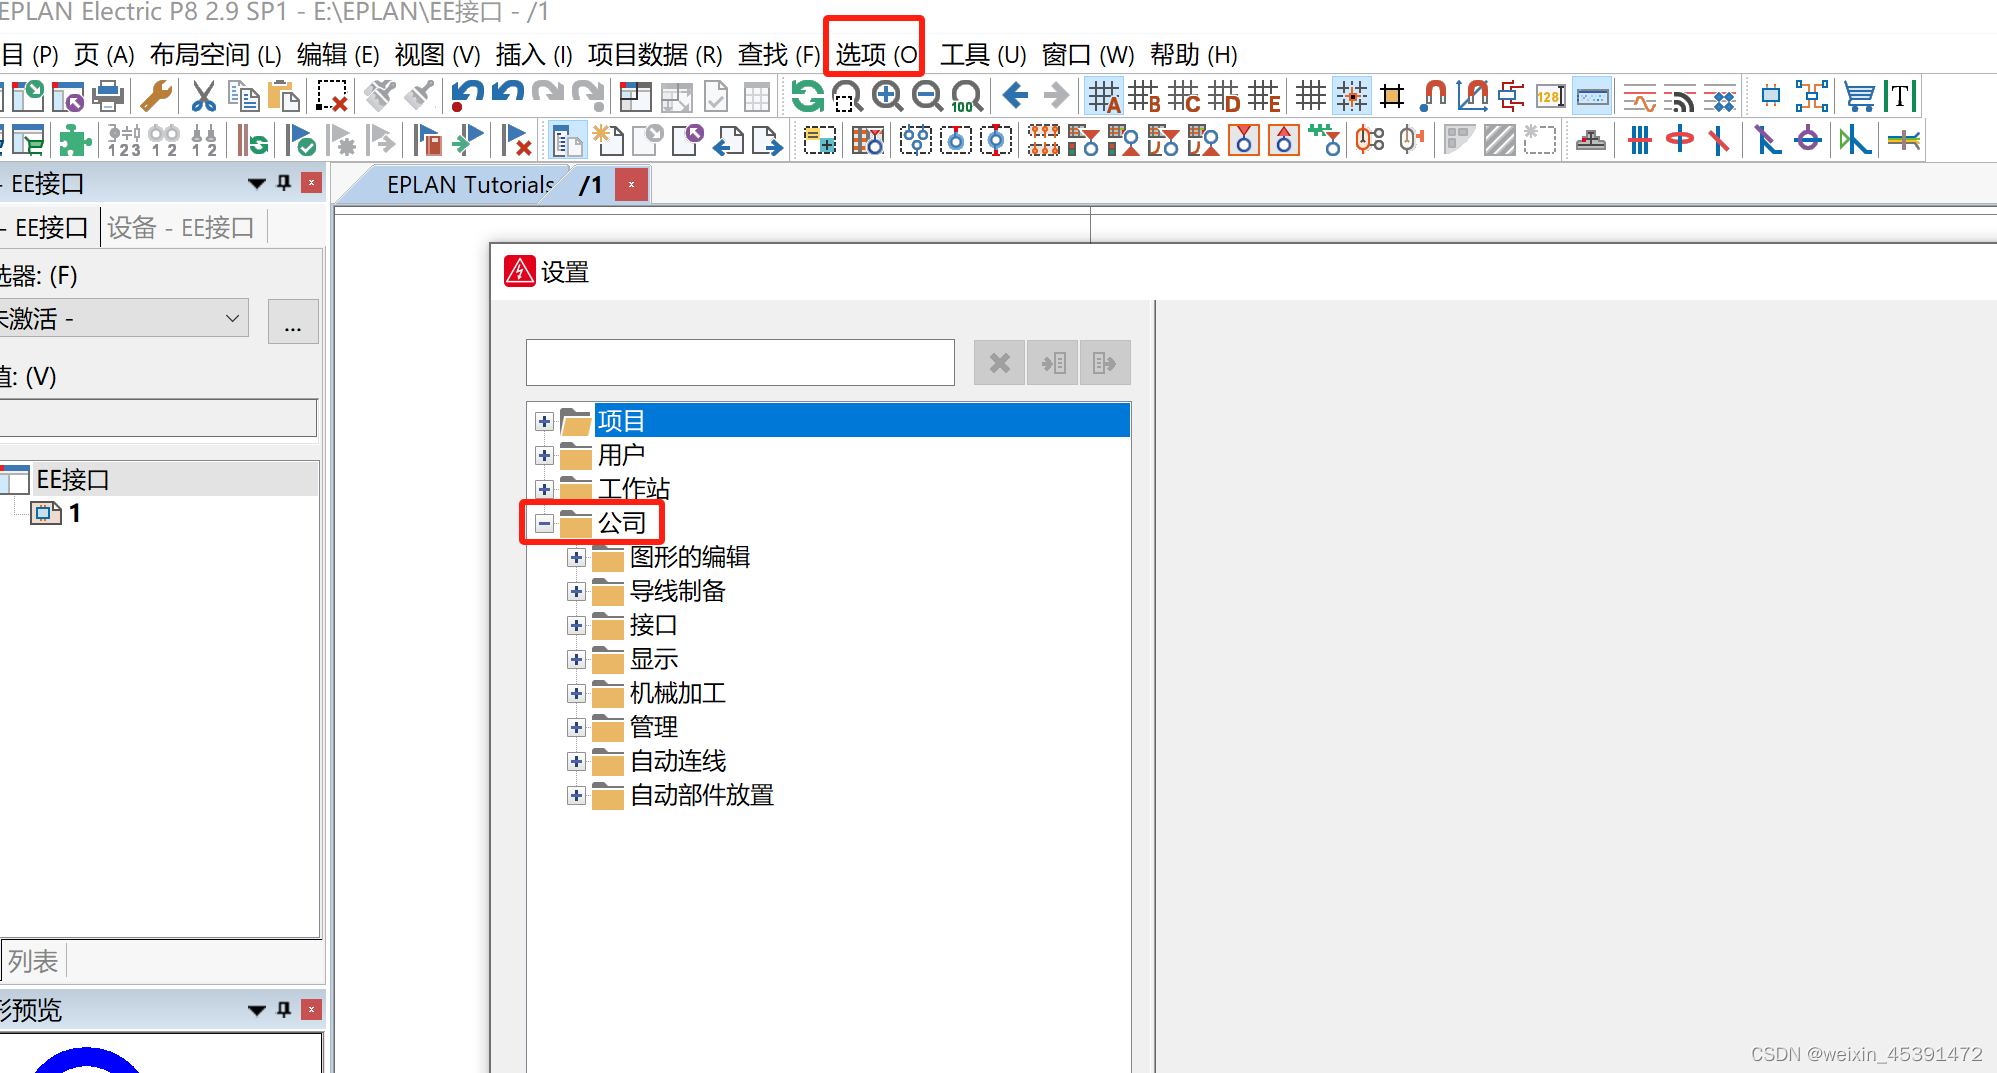Click the 列表 tab at panel bottom
1997x1073 pixels.
click(33, 961)
